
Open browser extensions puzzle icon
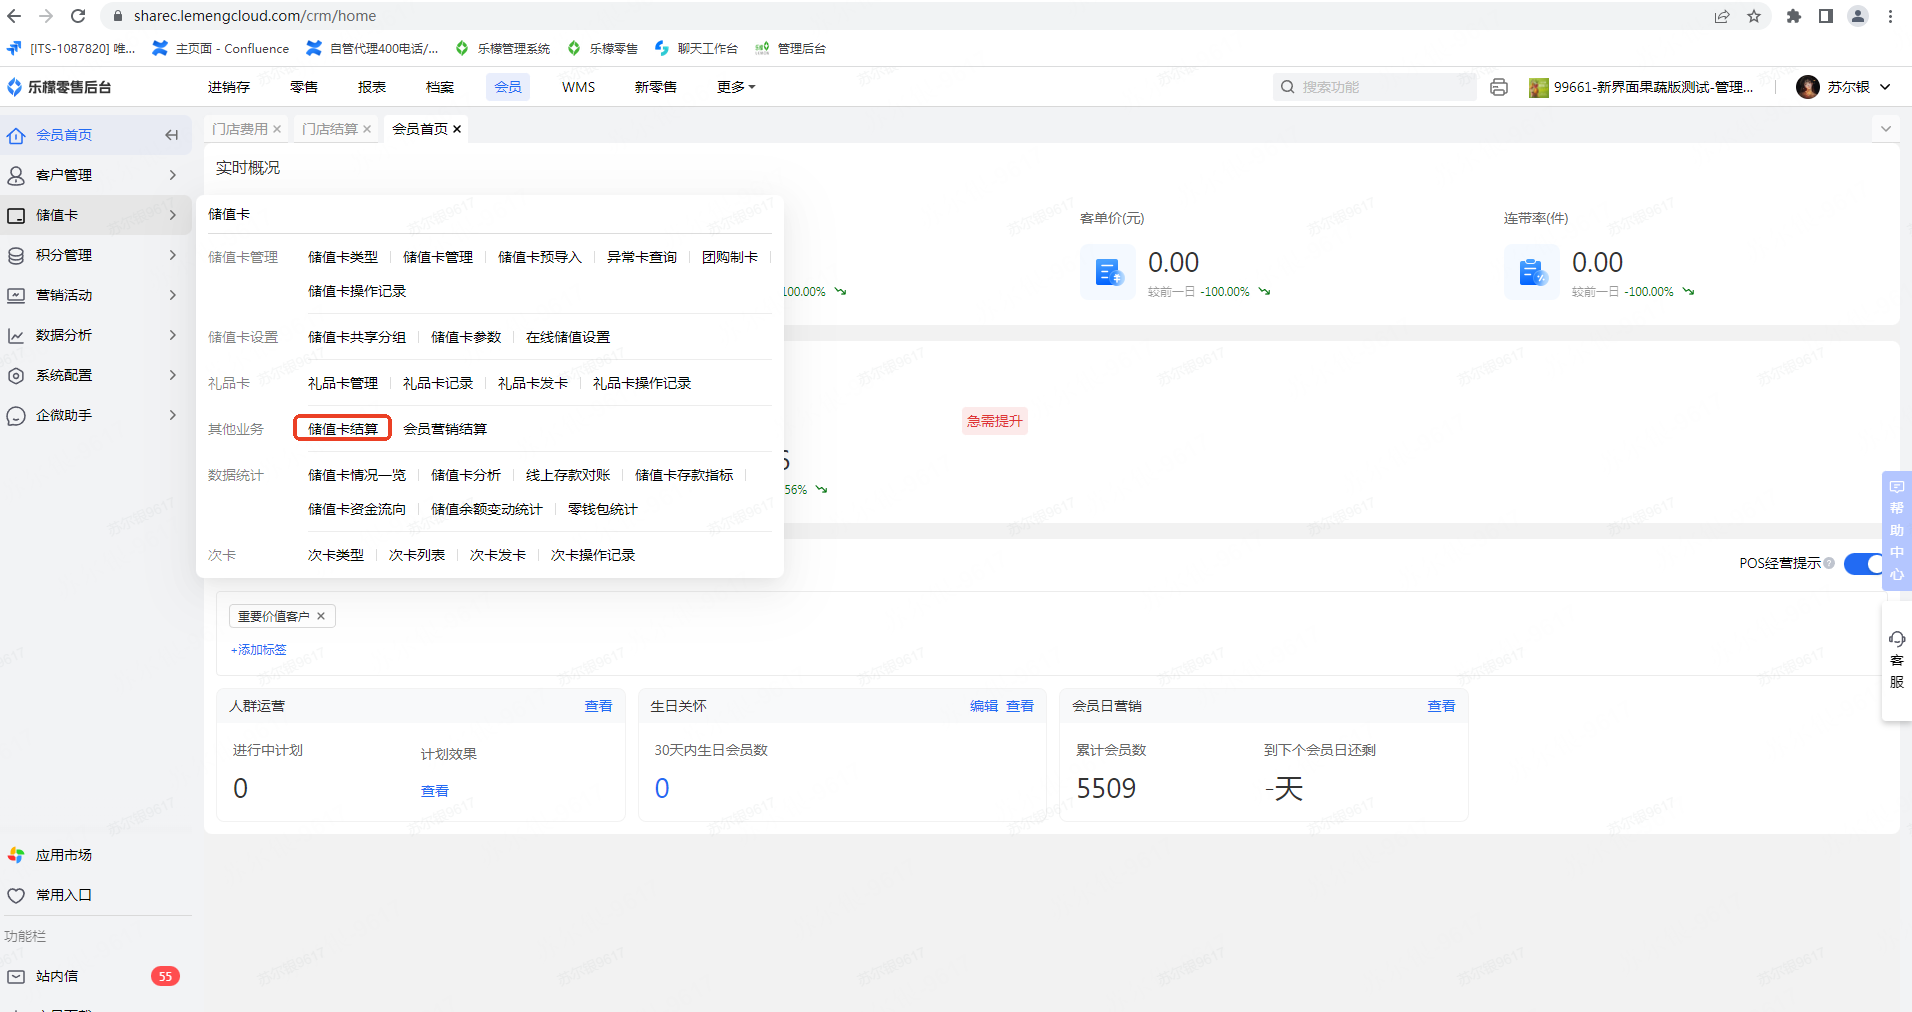[x=1794, y=16]
